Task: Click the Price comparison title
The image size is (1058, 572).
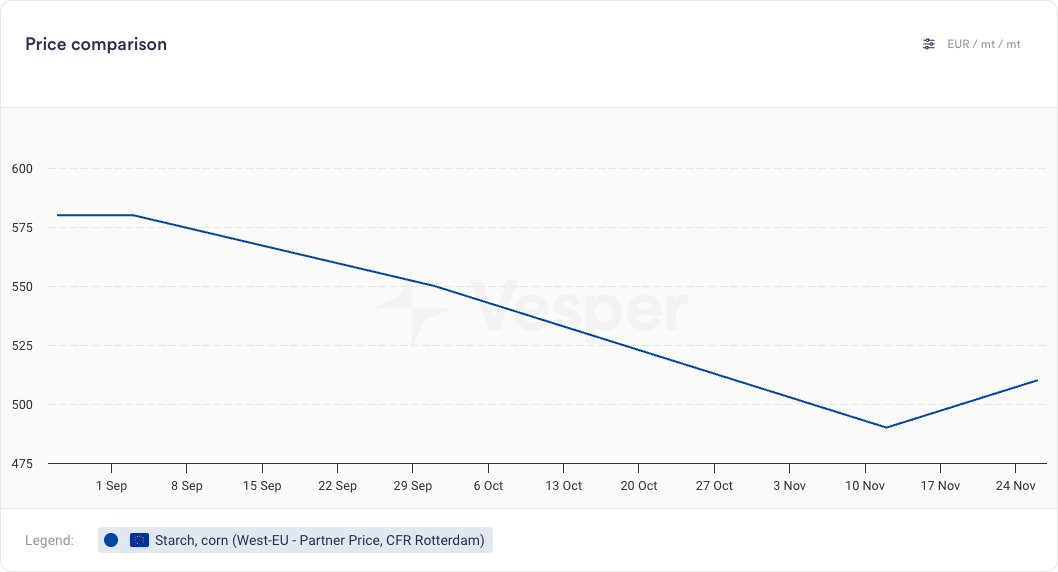Action: [96, 44]
